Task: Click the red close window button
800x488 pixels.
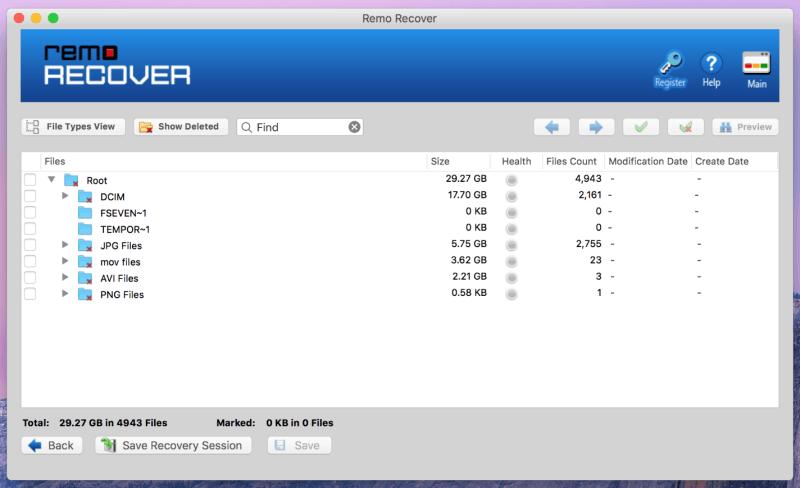Action: click(x=19, y=18)
